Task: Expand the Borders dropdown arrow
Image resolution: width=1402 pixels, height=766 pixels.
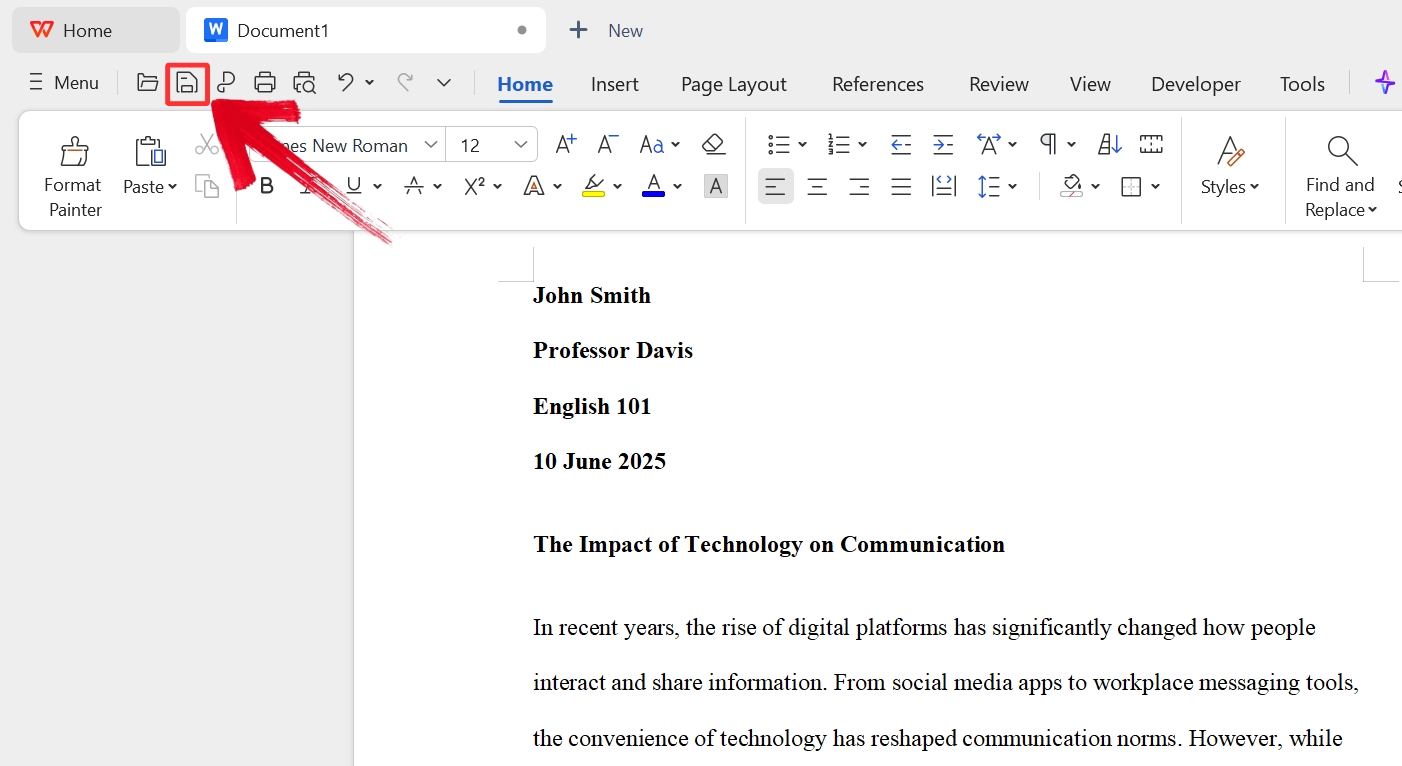Action: click(1156, 186)
